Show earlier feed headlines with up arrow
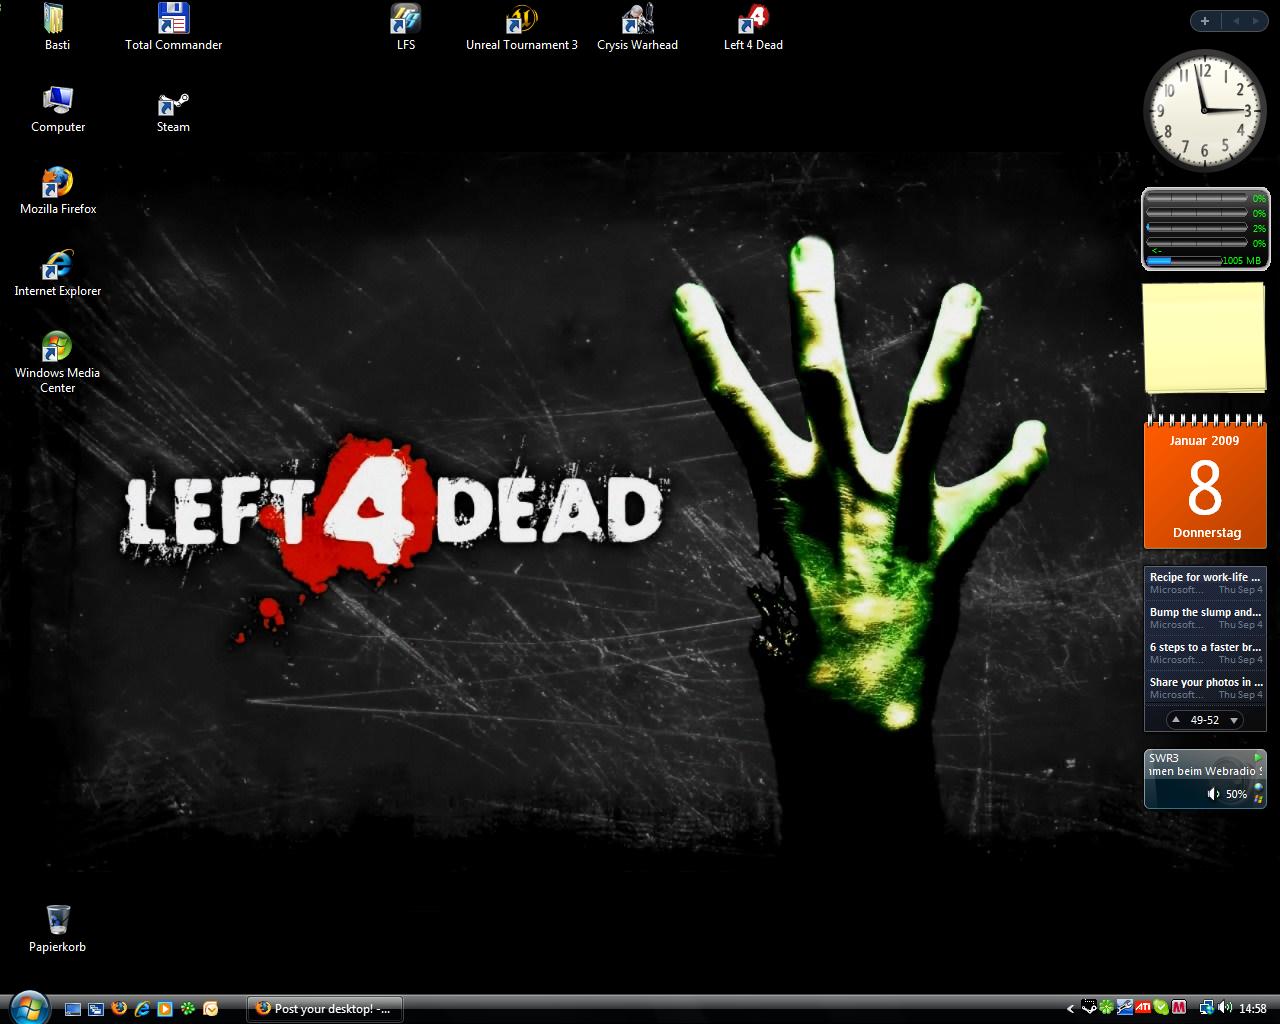 coord(1175,720)
